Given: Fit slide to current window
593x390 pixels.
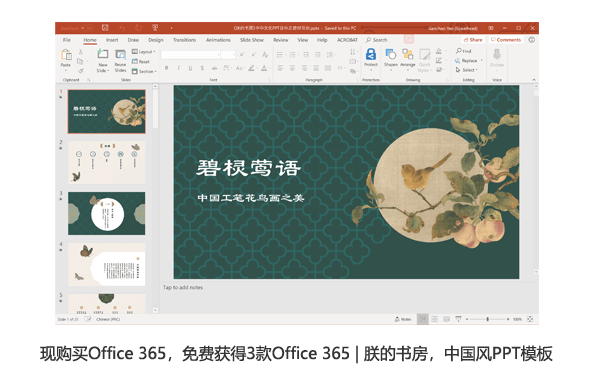Looking at the screenshot, I should point(530,319).
